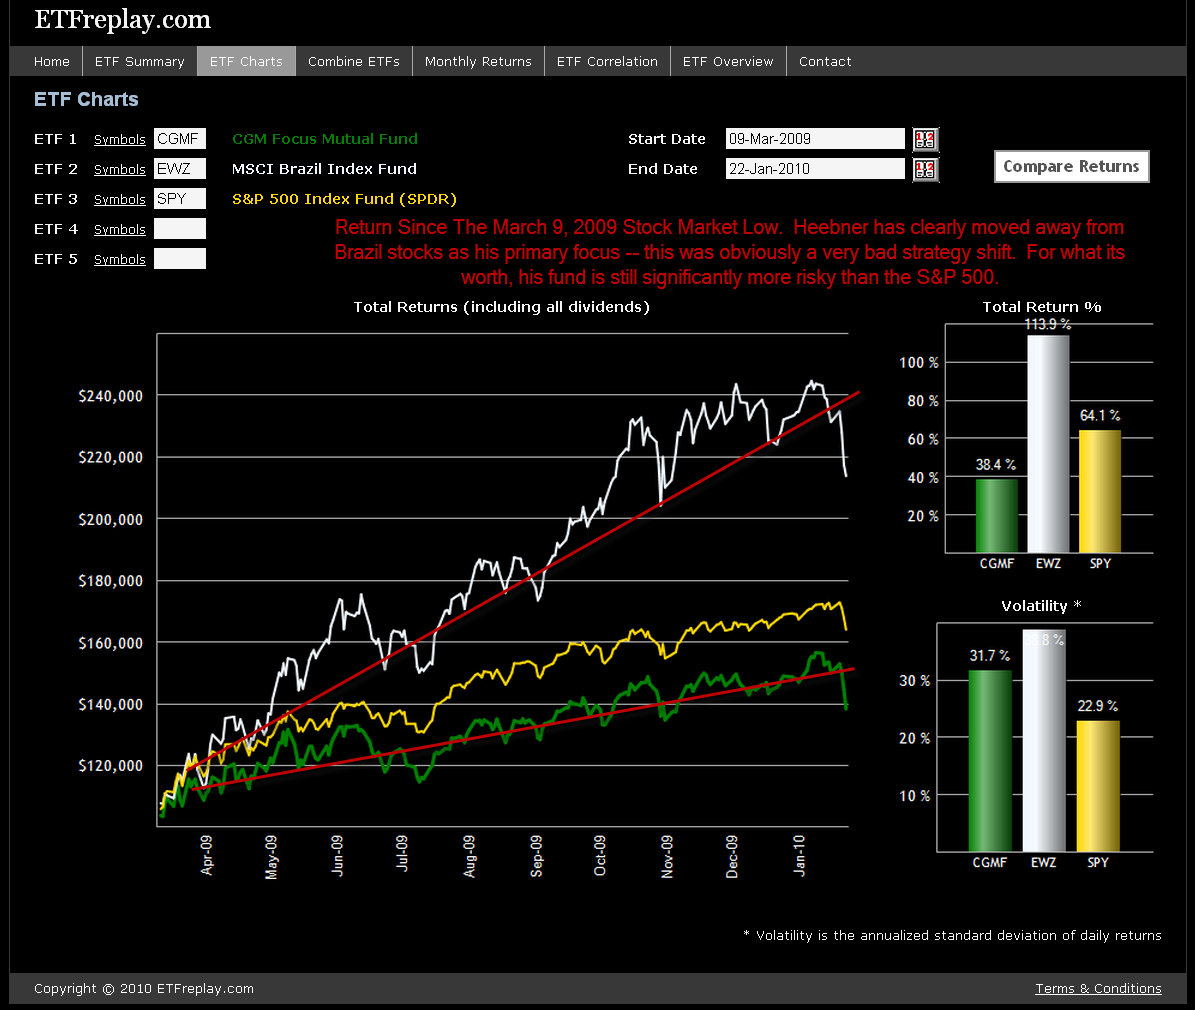Click the Start Date field showing 09-Mar-2009
Image resolution: width=1195 pixels, height=1010 pixels.
tap(815, 139)
